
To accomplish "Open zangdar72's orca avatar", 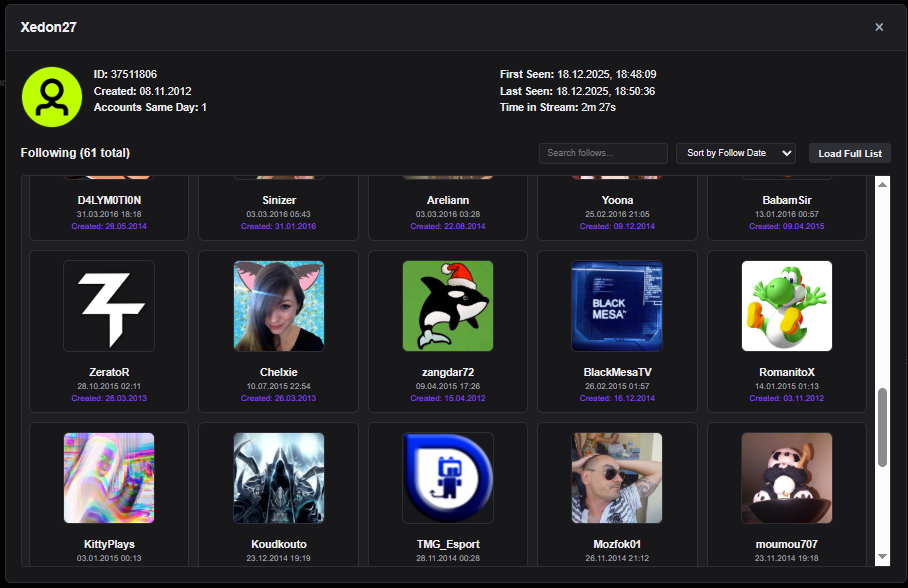I will (x=448, y=306).
